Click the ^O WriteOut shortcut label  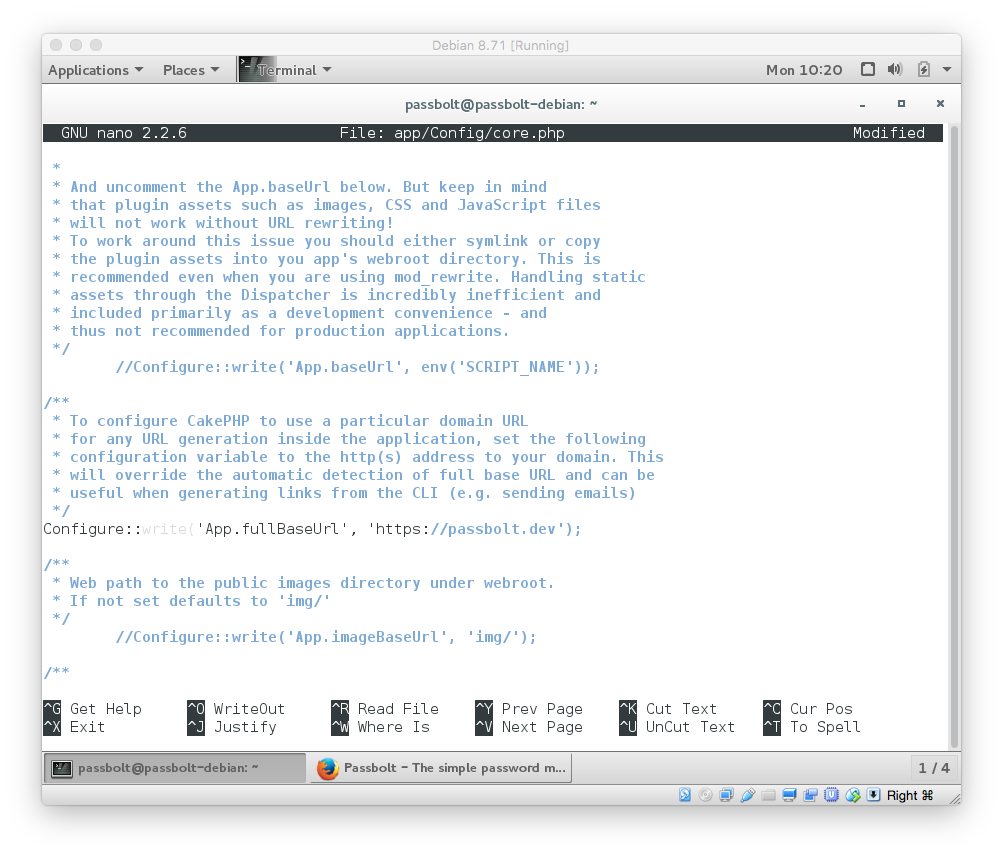pos(236,709)
